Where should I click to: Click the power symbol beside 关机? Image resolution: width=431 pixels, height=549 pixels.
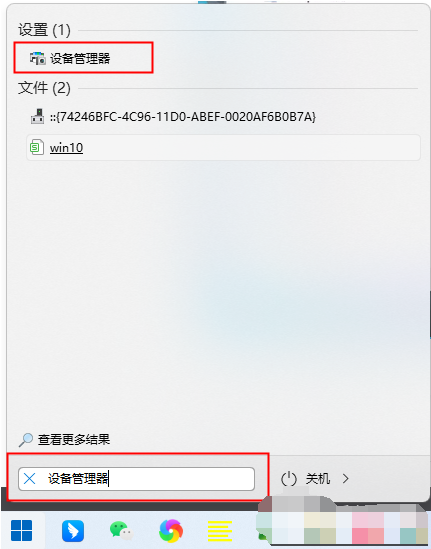tap(289, 479)
